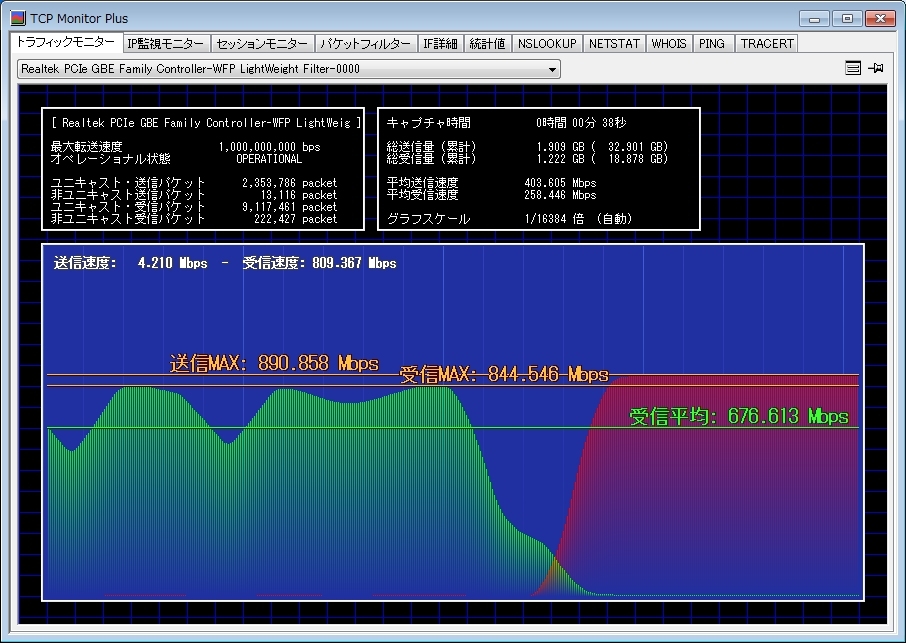Click the 受信平均 676.613 Mbps graph label
906x643 pixels.
pos(738,416)
